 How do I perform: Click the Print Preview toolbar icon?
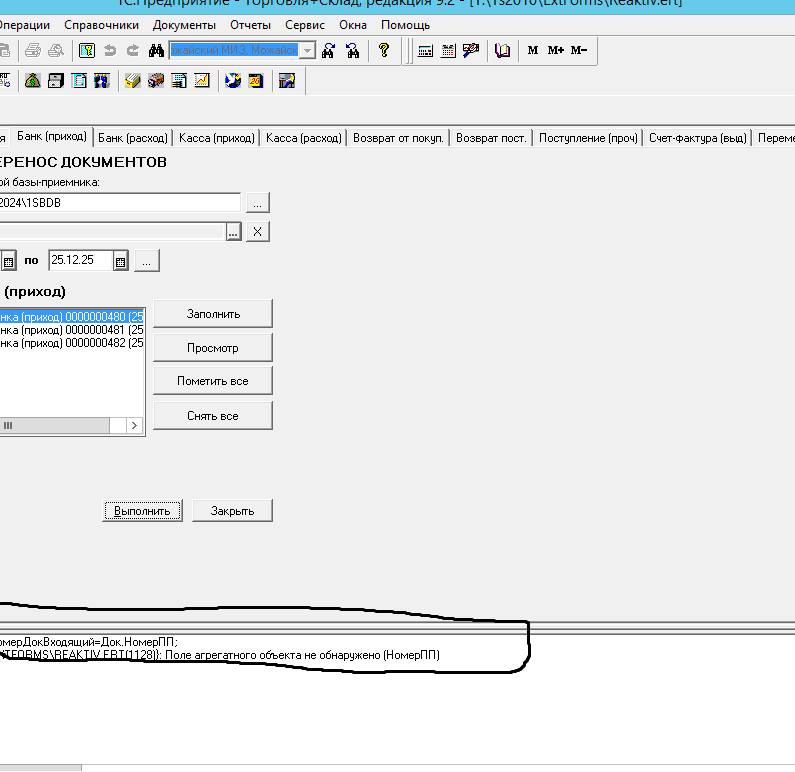[x=56, y=50]
